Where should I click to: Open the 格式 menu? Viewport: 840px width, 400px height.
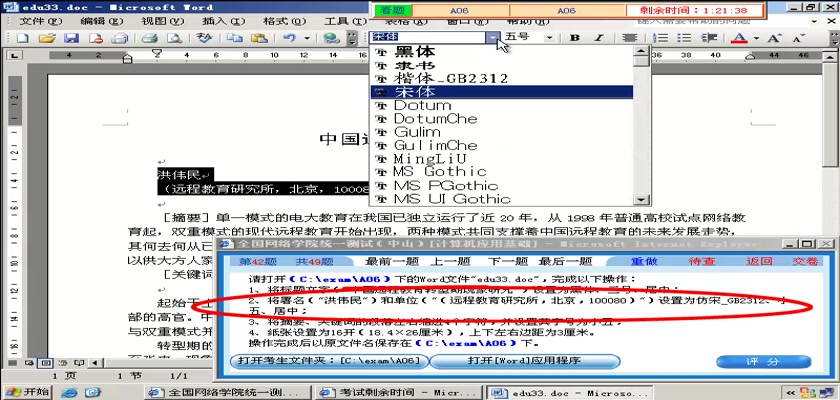(284, 21)
